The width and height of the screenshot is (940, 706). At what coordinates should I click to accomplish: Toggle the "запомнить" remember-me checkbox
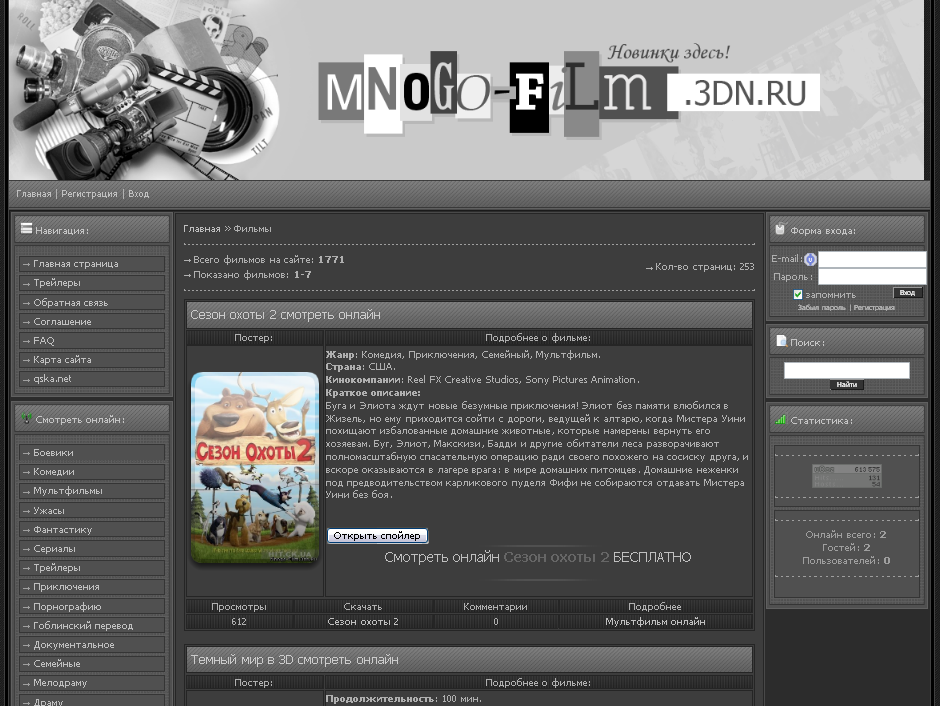pos(798,294)
